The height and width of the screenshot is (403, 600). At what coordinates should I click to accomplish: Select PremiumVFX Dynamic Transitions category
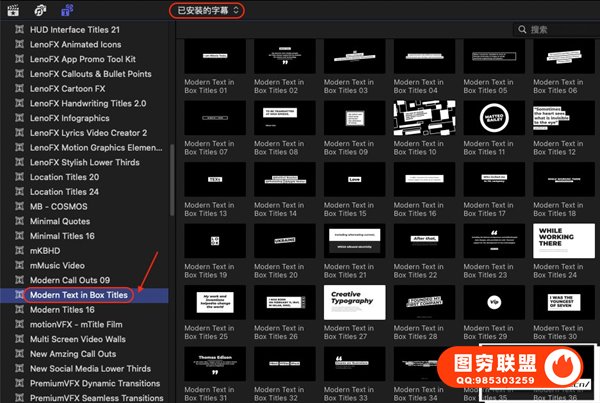(95, 384)
